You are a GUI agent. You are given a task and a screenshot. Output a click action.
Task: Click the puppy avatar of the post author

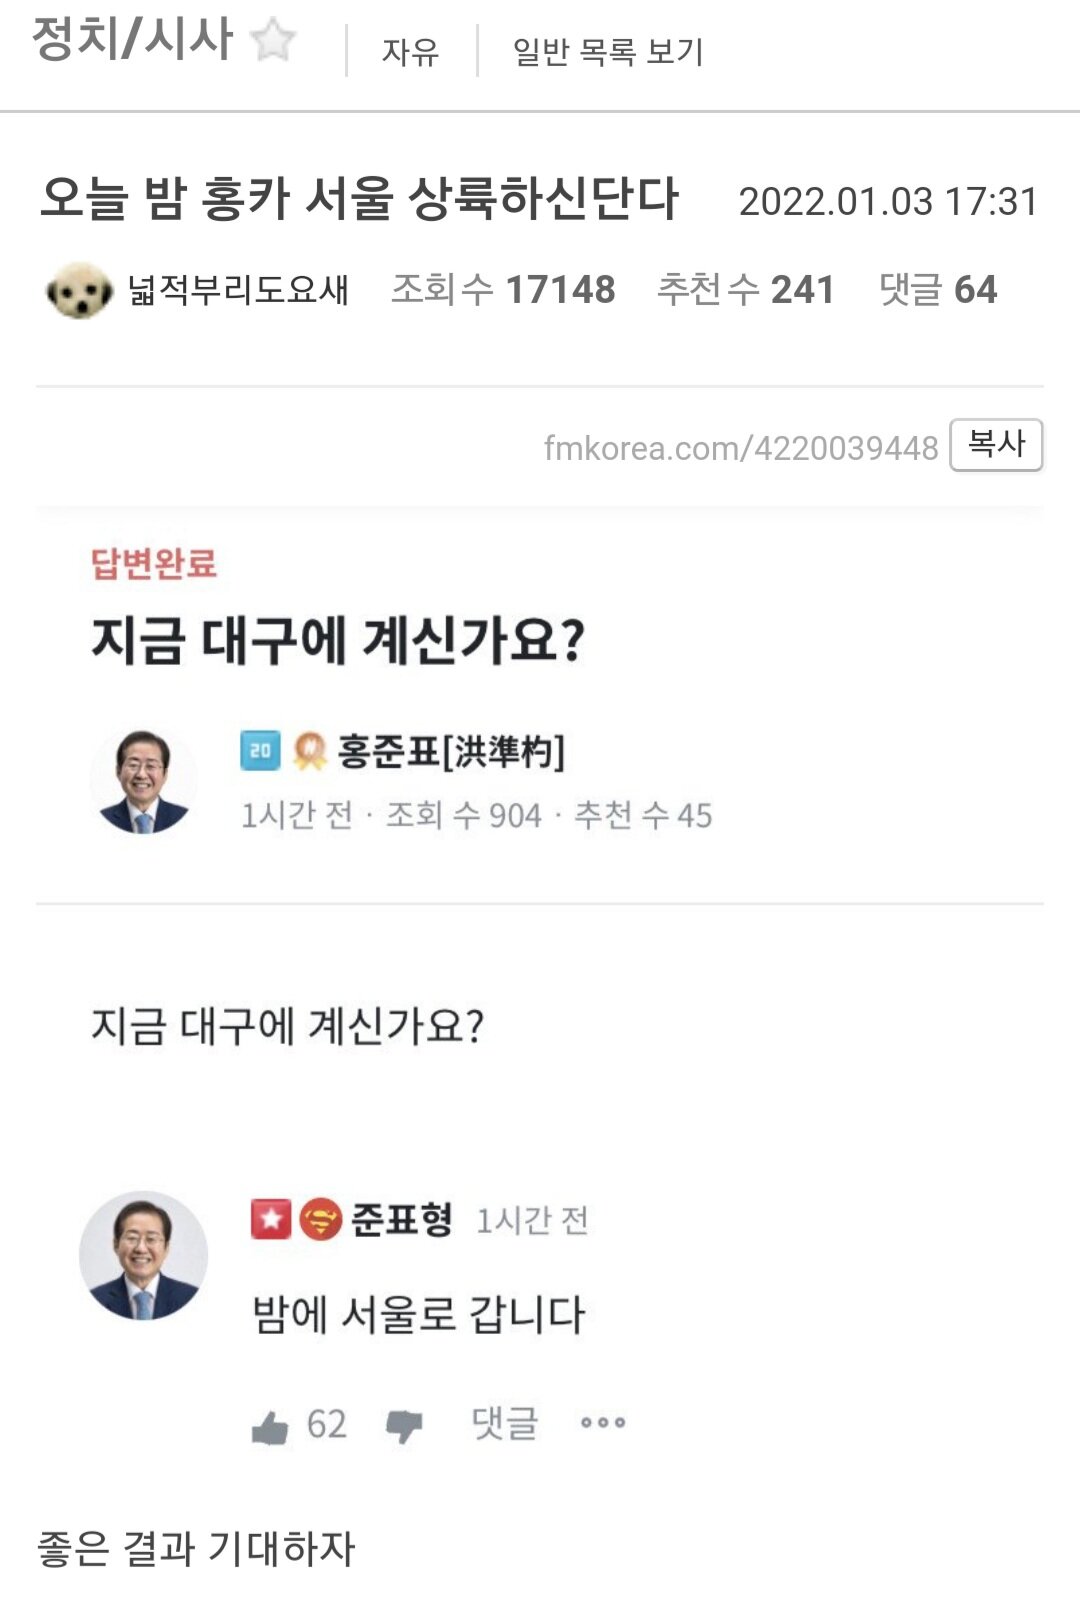79,291
